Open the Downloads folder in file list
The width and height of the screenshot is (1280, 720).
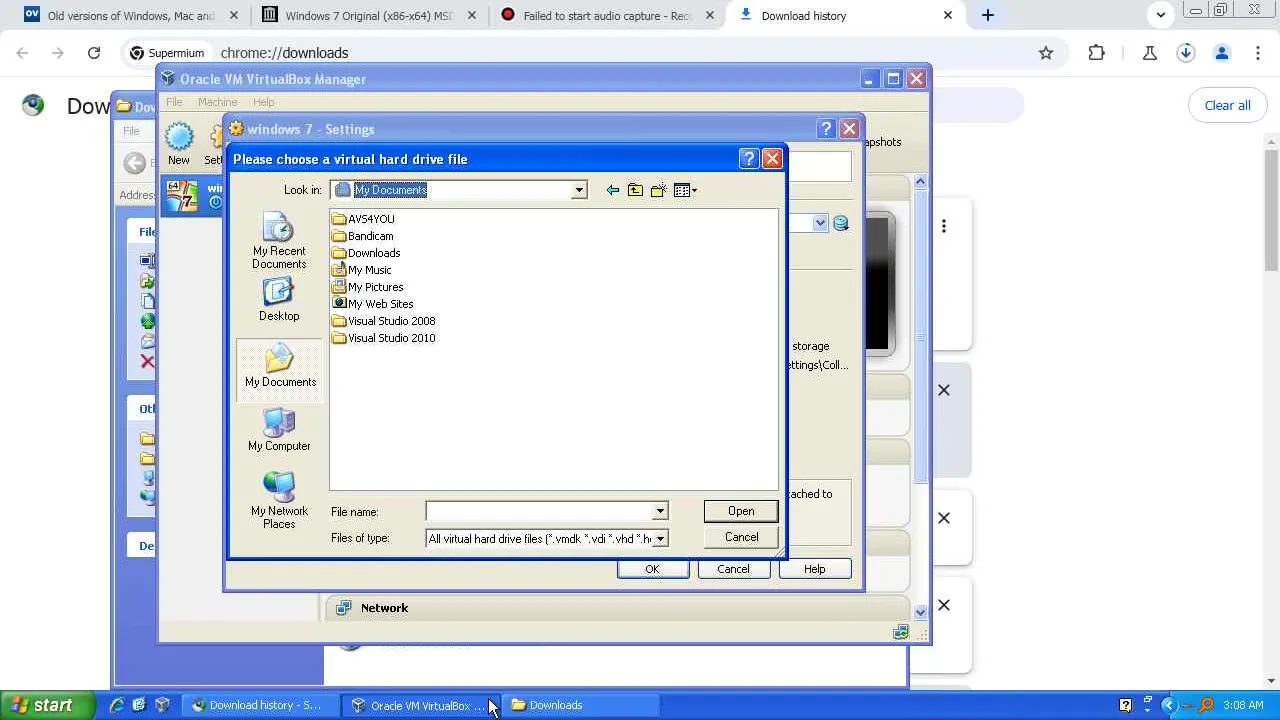click(x=366, y=253)
